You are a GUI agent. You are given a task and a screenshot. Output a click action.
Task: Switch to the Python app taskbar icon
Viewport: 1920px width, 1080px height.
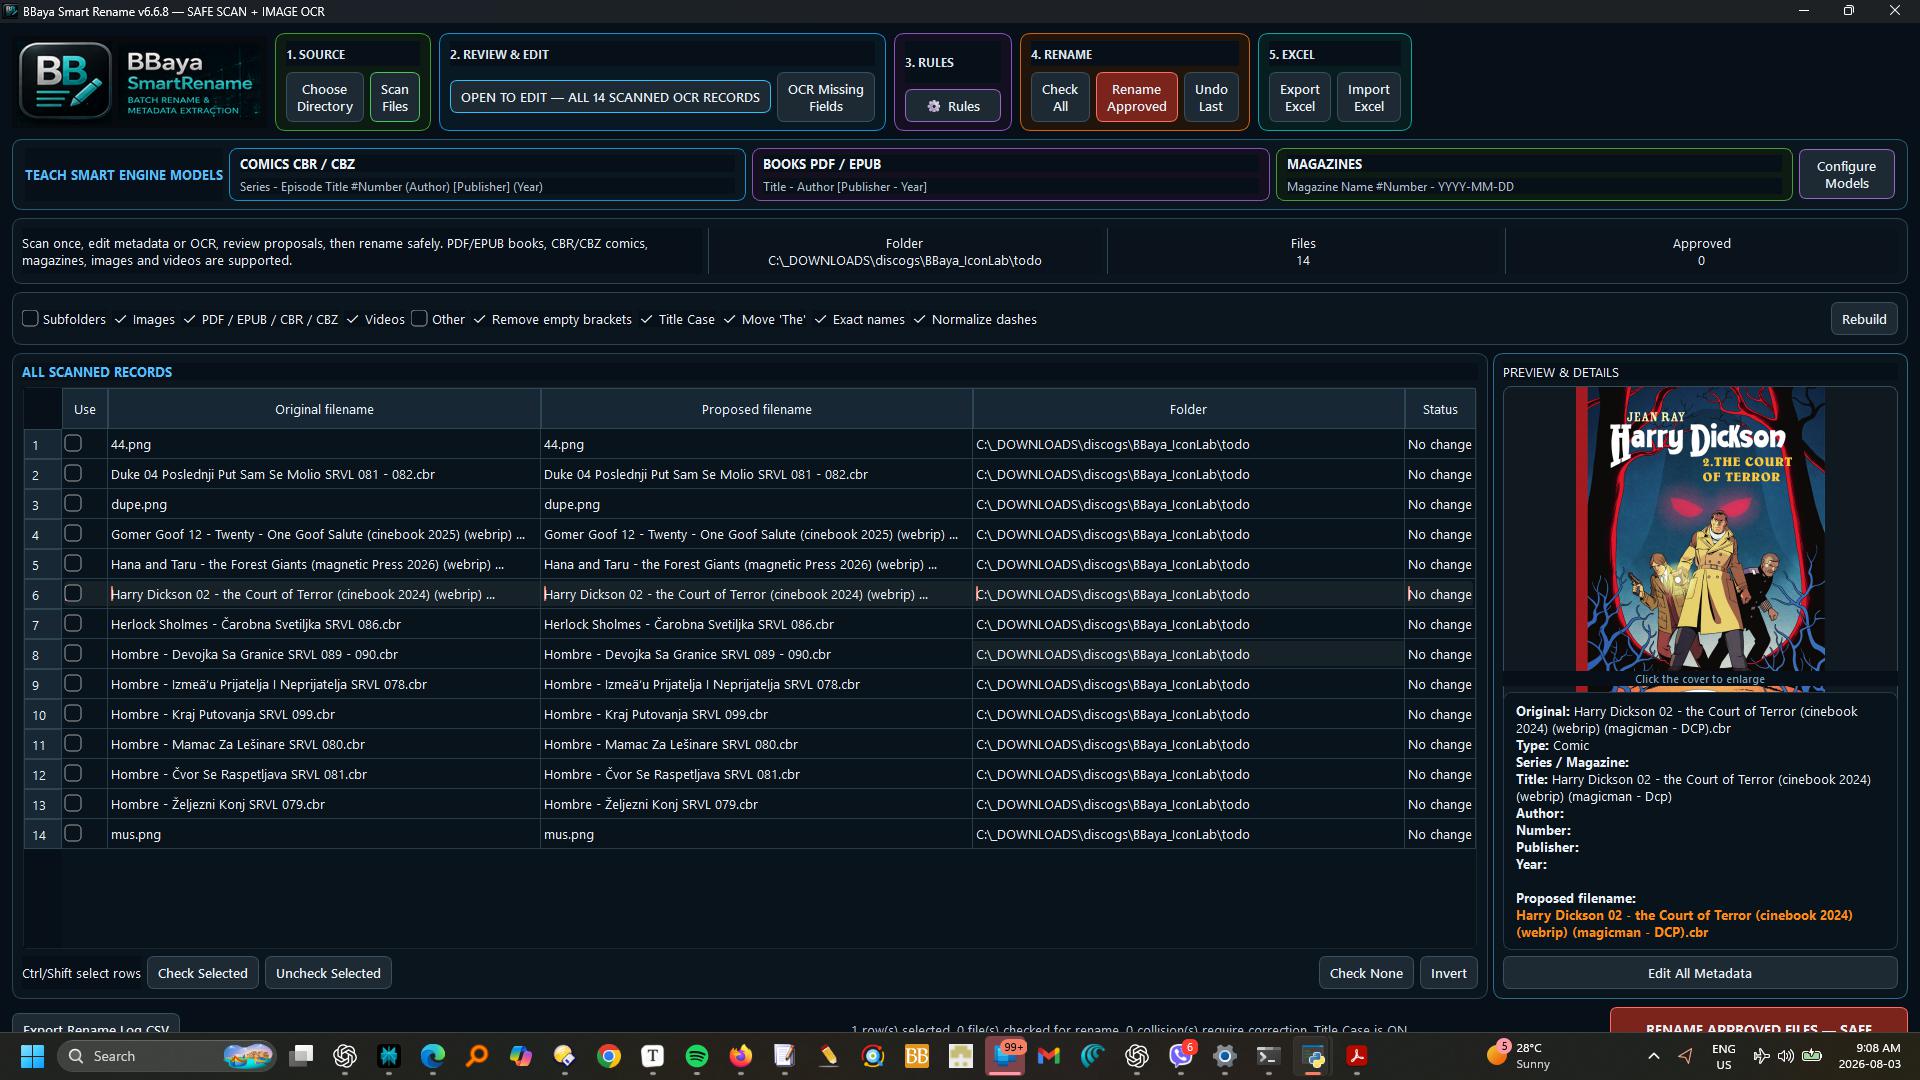[x=1313, y=1056]
